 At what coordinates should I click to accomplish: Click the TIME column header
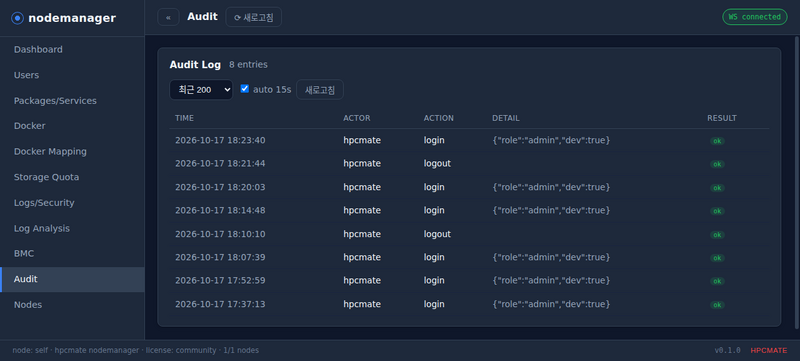pyautogui.click(x=184, y=118)
